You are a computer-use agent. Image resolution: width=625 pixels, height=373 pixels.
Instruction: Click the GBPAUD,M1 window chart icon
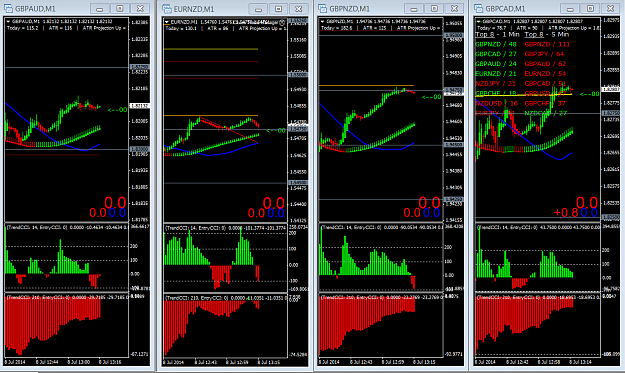[x=8, y=8]
